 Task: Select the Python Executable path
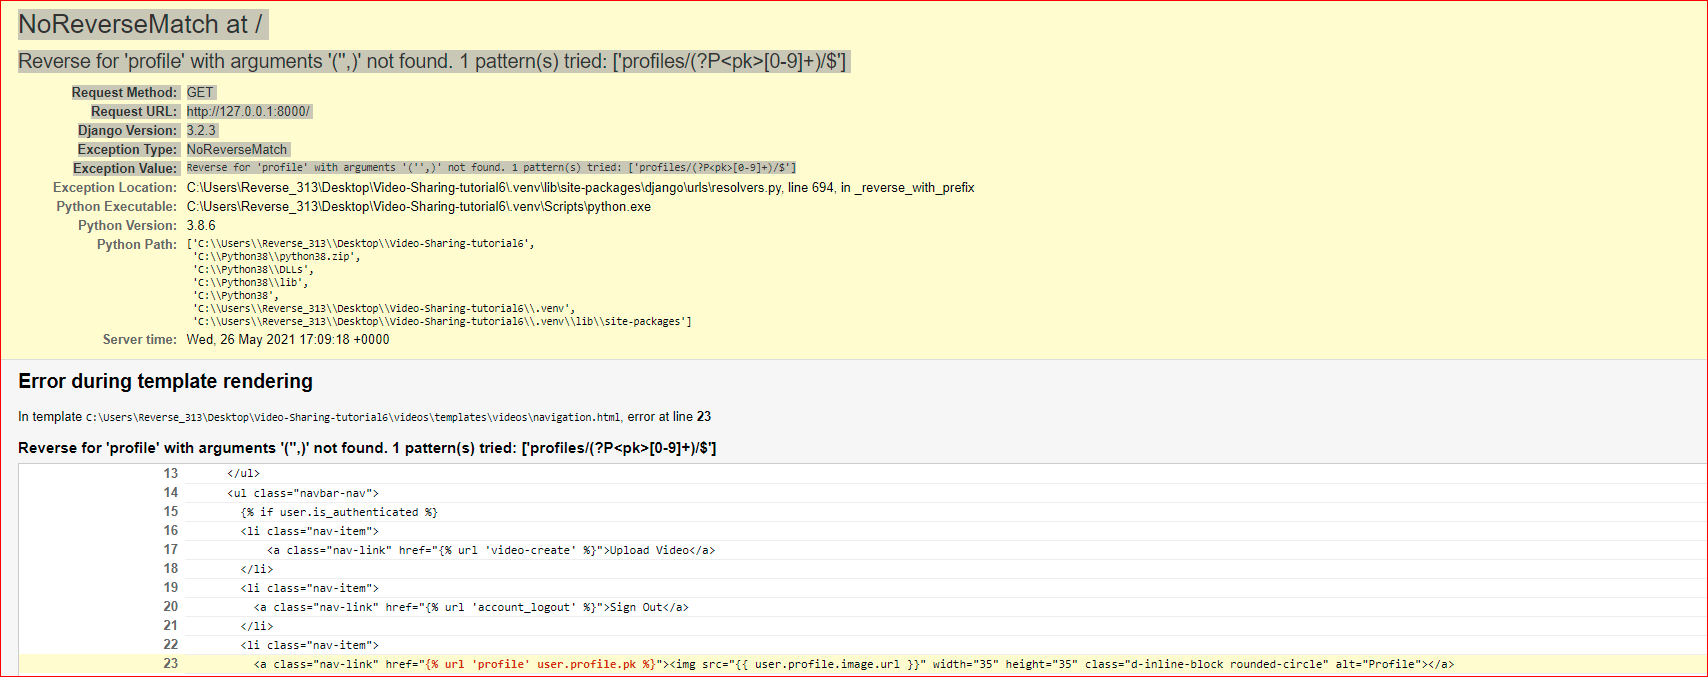click(418, 206)
